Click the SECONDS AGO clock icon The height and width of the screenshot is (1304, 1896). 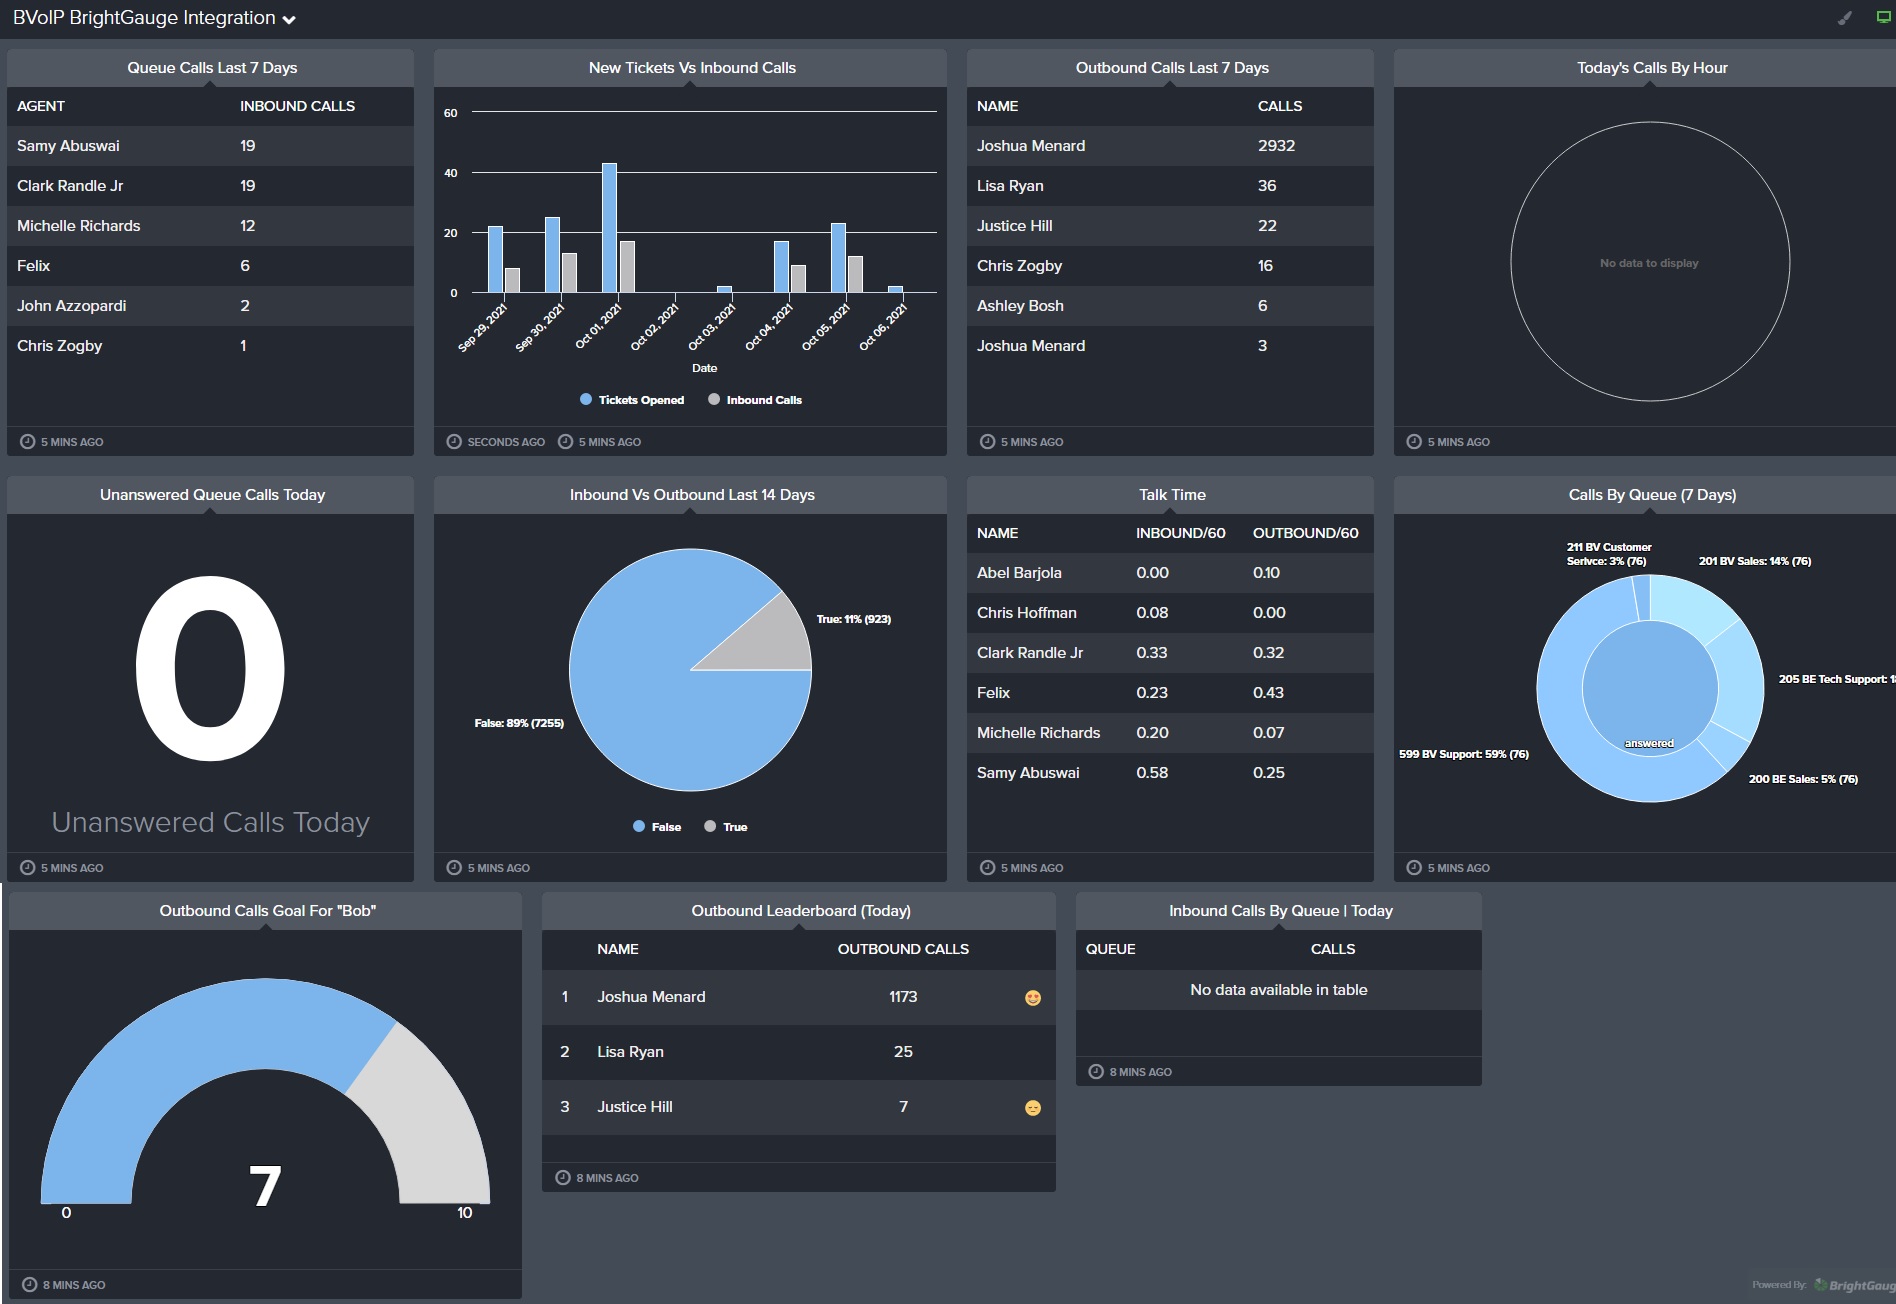tap(454, 441)
